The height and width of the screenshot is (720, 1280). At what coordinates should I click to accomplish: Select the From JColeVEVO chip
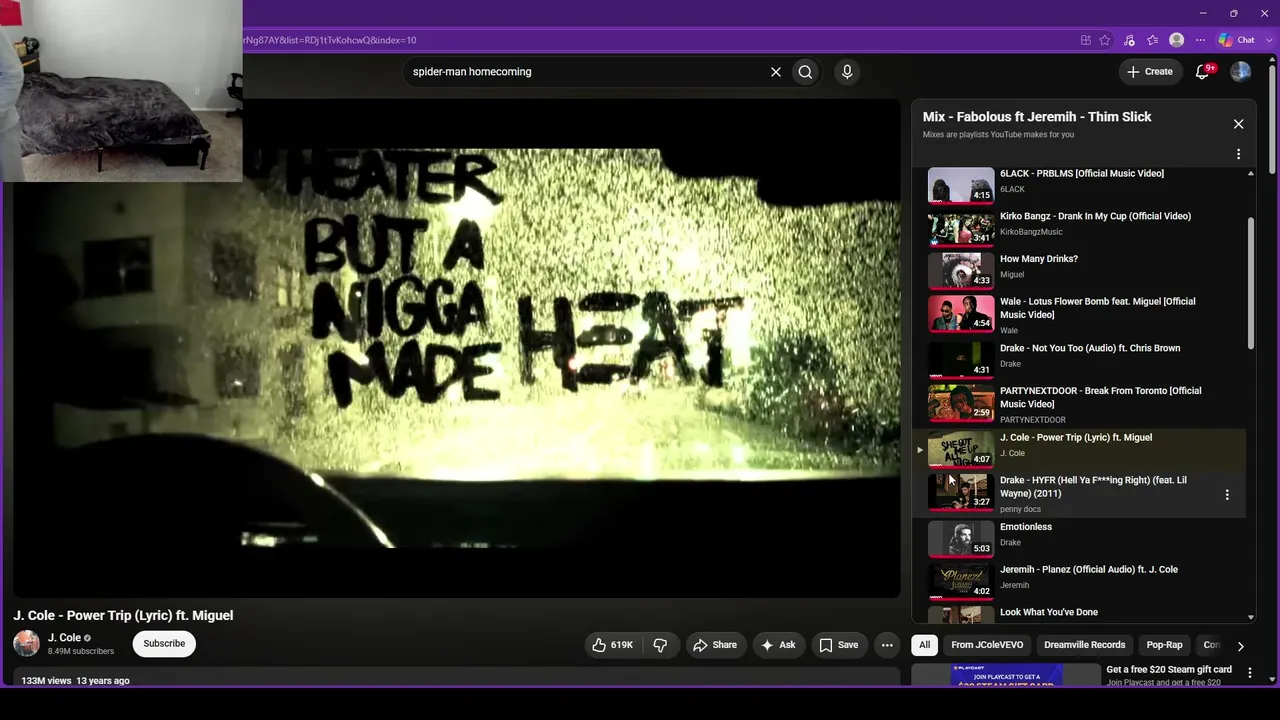tap(987, 645)
